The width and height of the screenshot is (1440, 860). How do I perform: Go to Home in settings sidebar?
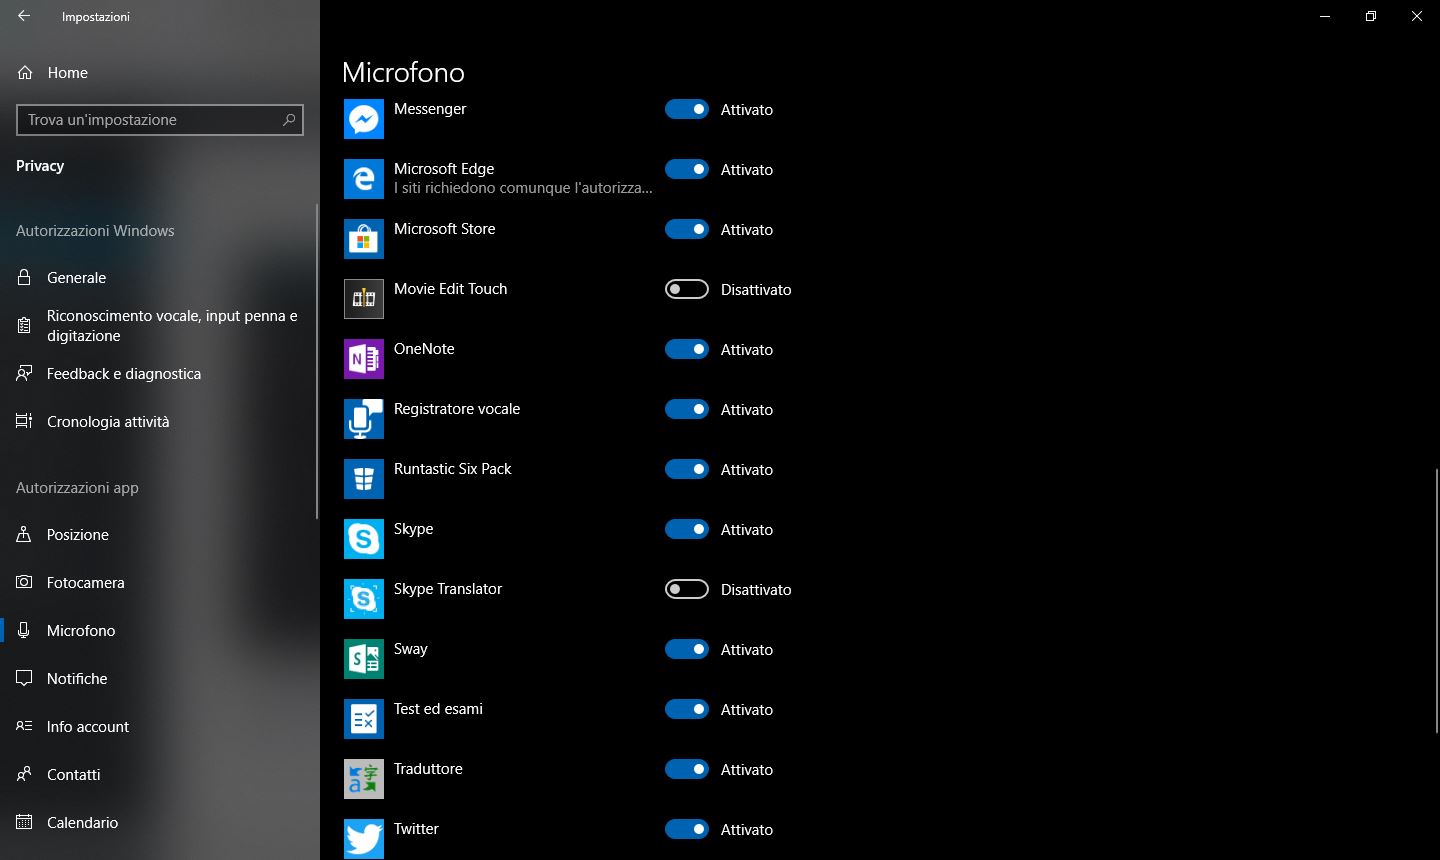[160, 73]
